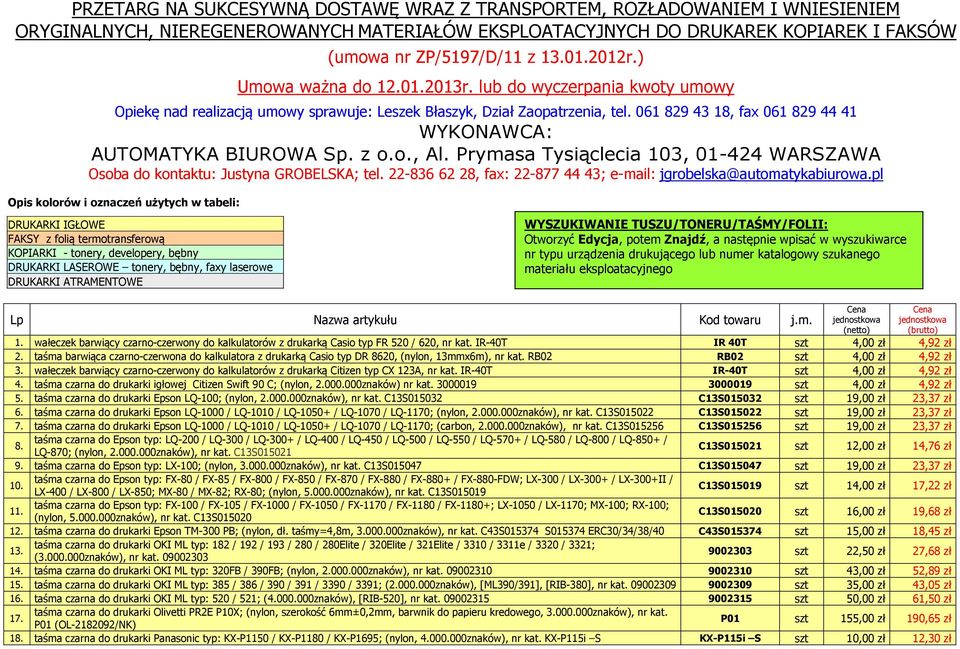Select the DRUKARKI ATRAMENTOWE legend entry

click(146, 282)
